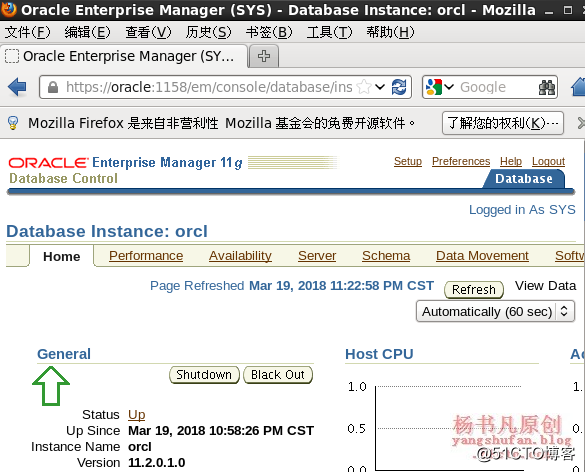Click the Database tab in header

click(x=524, y=179)
